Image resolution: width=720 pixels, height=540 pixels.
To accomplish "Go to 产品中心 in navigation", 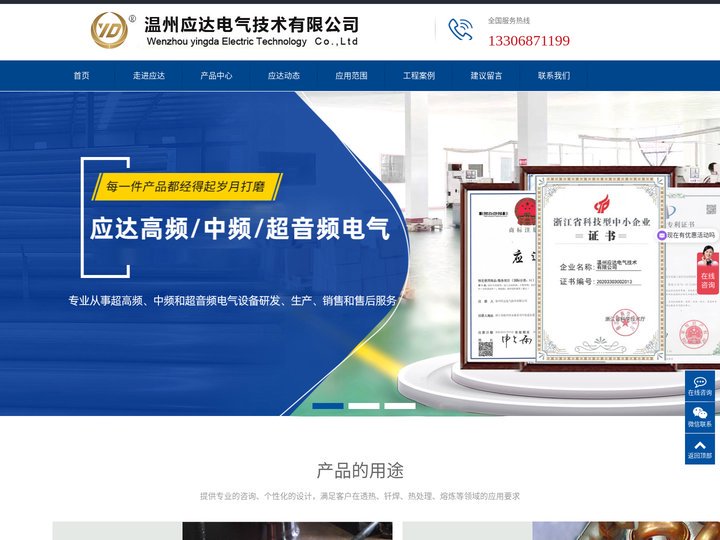I will click(216, 76).
